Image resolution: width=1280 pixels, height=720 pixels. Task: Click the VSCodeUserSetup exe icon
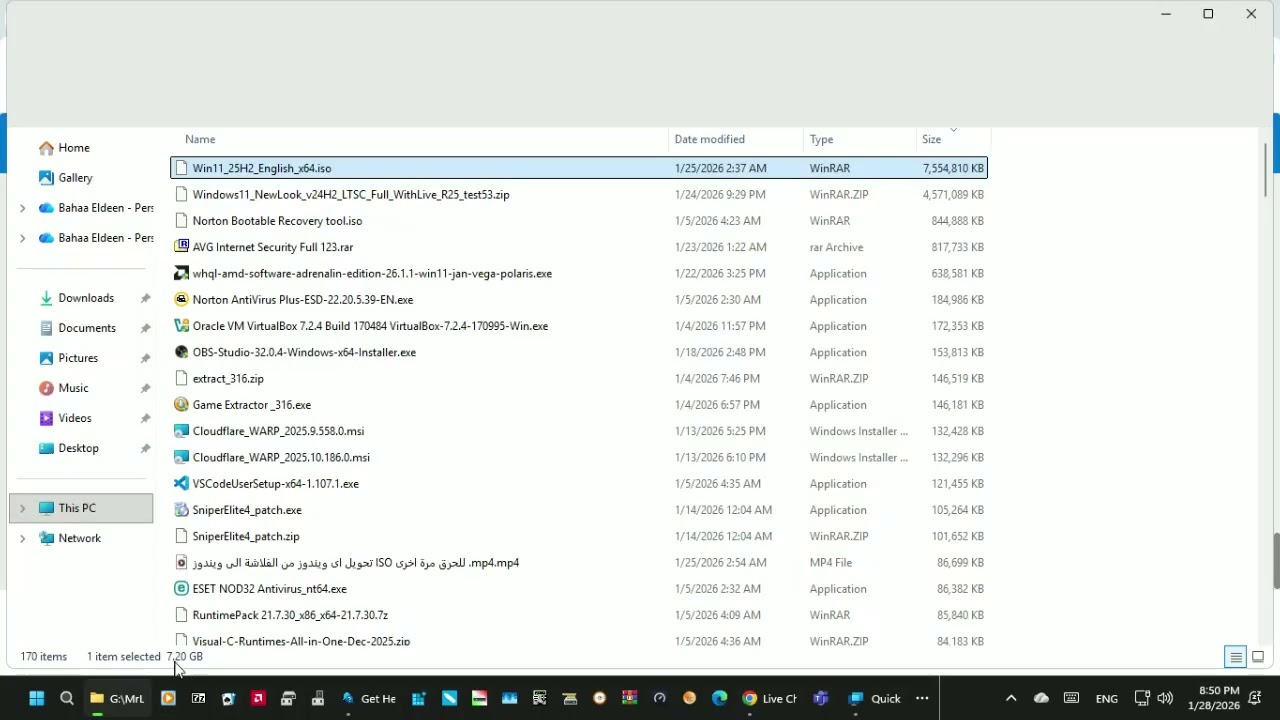(181, 484)
